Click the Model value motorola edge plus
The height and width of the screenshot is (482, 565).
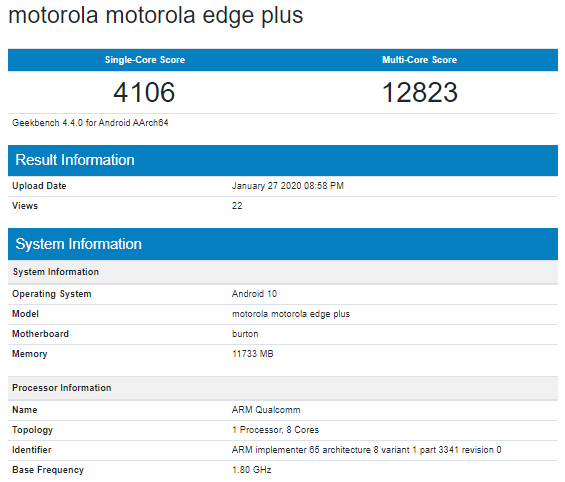[x=291, y=314]
